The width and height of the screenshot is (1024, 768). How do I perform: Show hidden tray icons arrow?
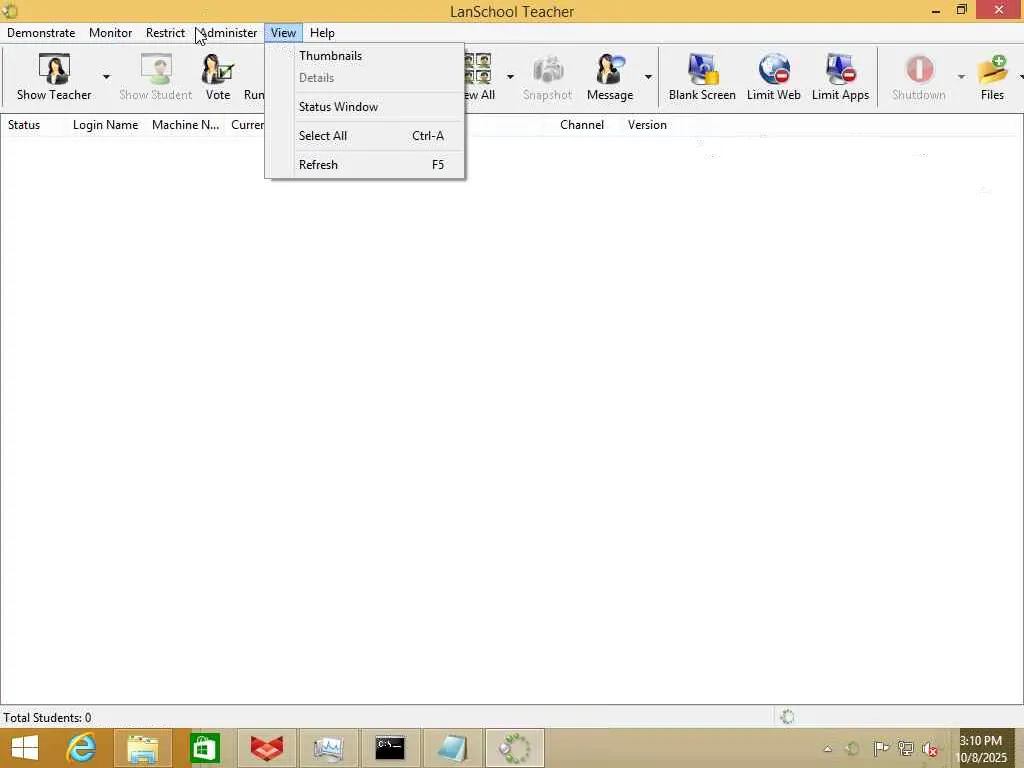(x=827, y=749)
